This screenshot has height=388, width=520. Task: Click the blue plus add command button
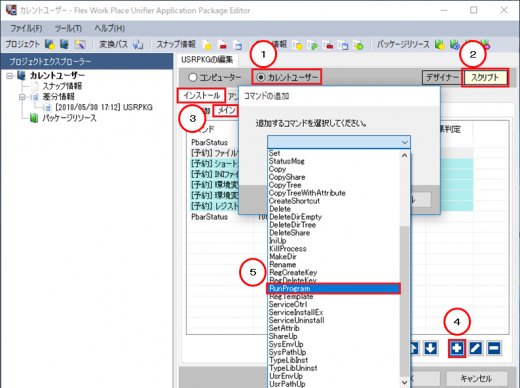[x=457, y=348]
